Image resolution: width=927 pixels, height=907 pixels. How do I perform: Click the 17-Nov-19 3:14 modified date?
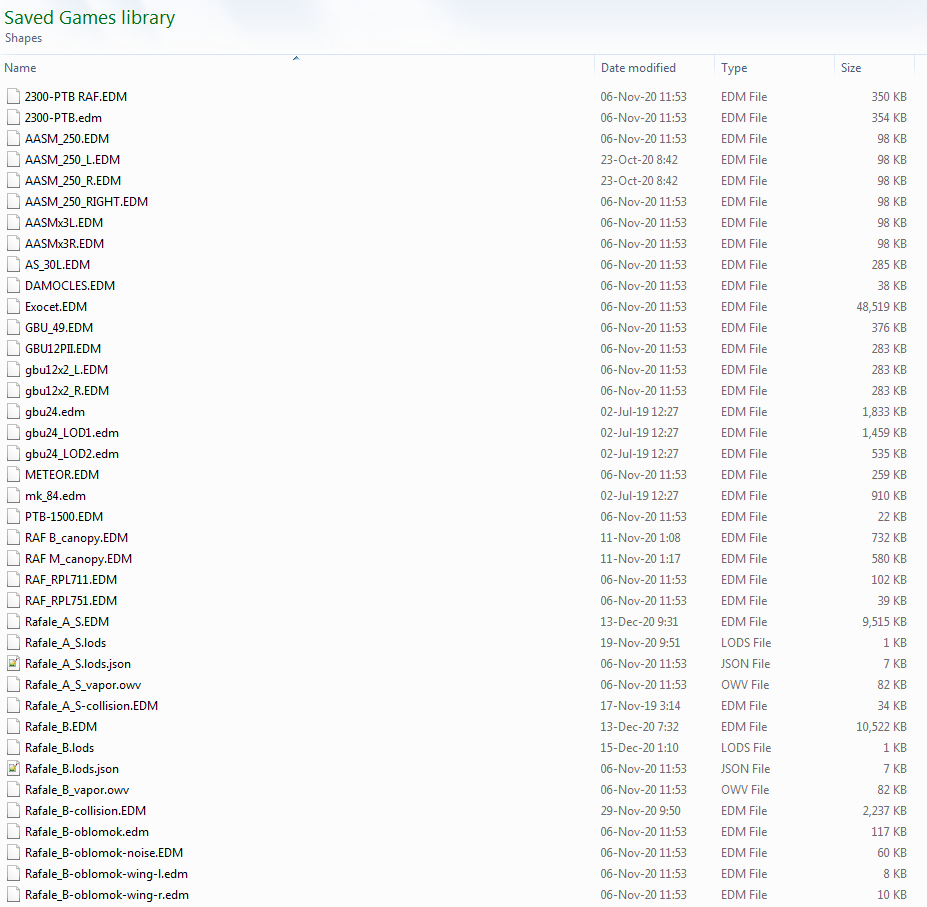click(640, 705)
